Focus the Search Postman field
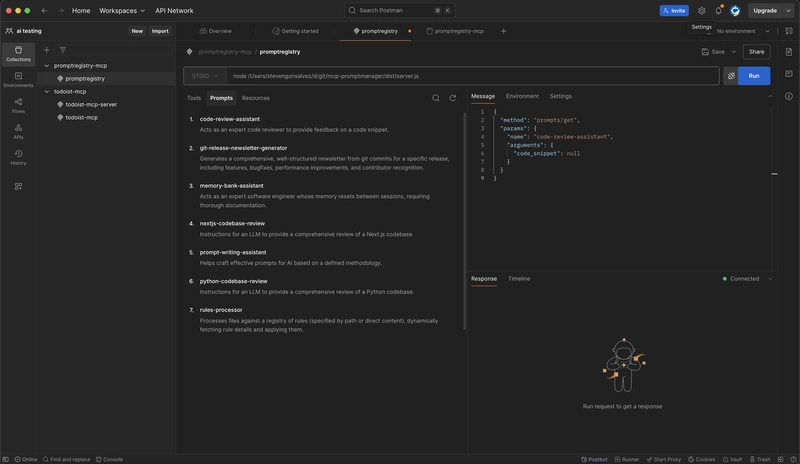800x464 pixels. pyautogui.click(x=399, y=10)
